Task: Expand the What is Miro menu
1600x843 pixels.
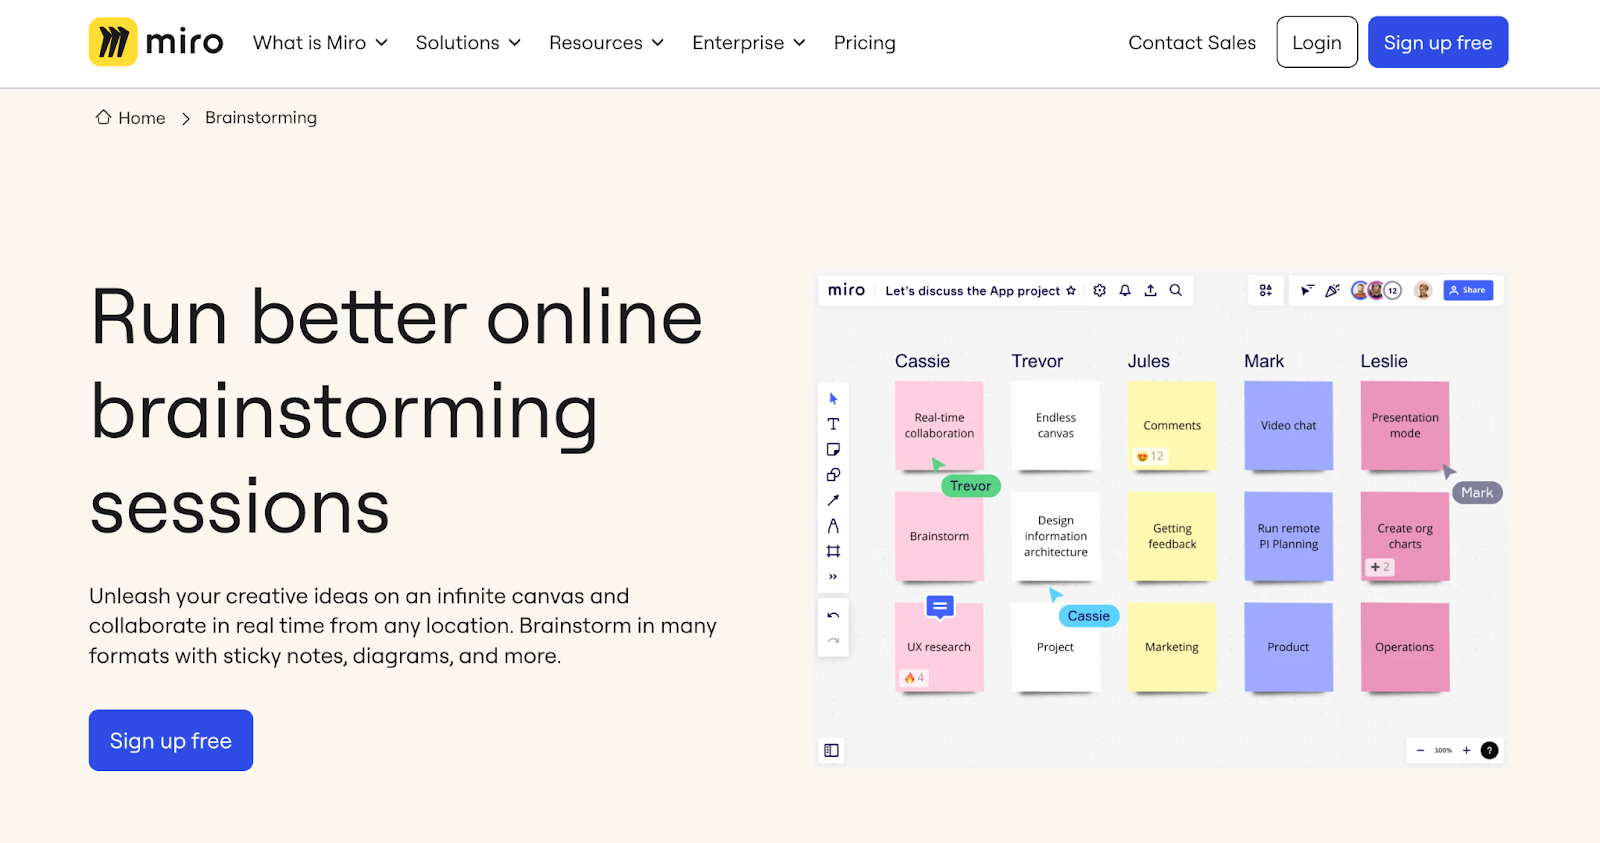Action: tap(320, 43)
